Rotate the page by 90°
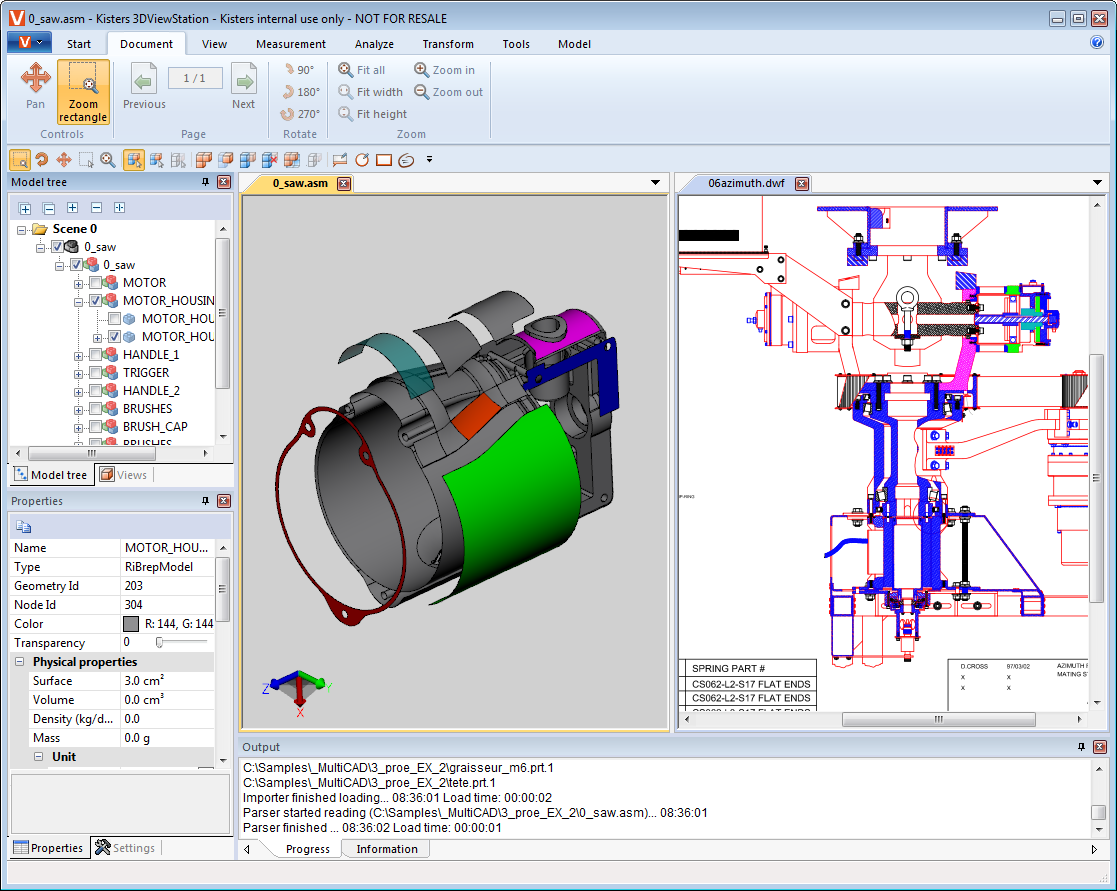Screen dimensions: 1117x891 click(298, 70)
